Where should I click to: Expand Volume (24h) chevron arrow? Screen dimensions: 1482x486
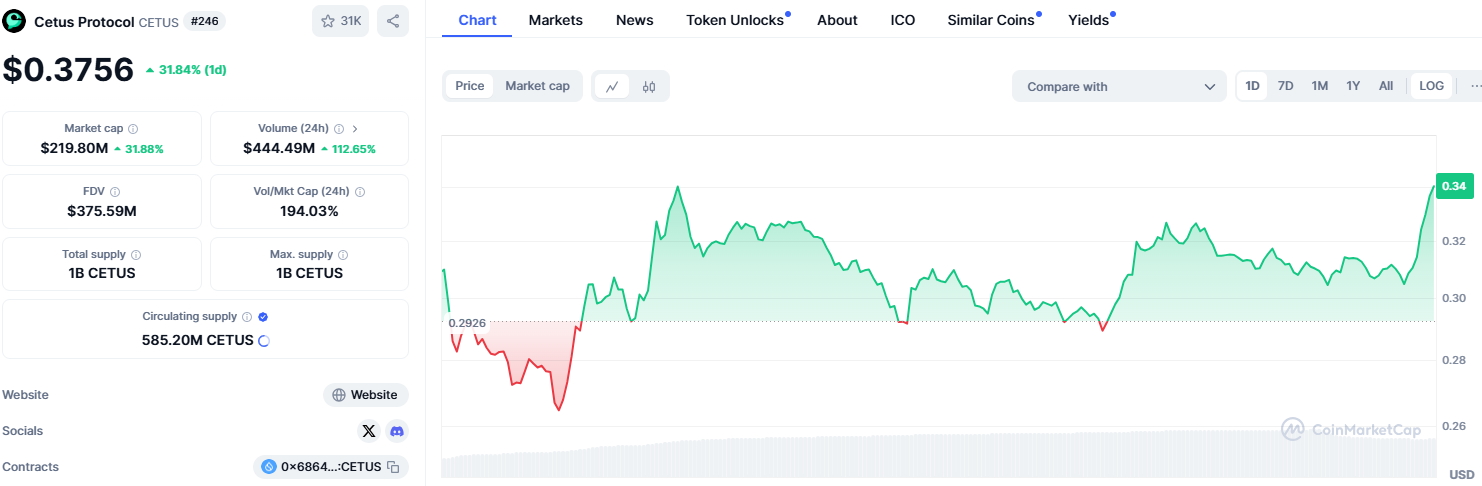point(355,129)
